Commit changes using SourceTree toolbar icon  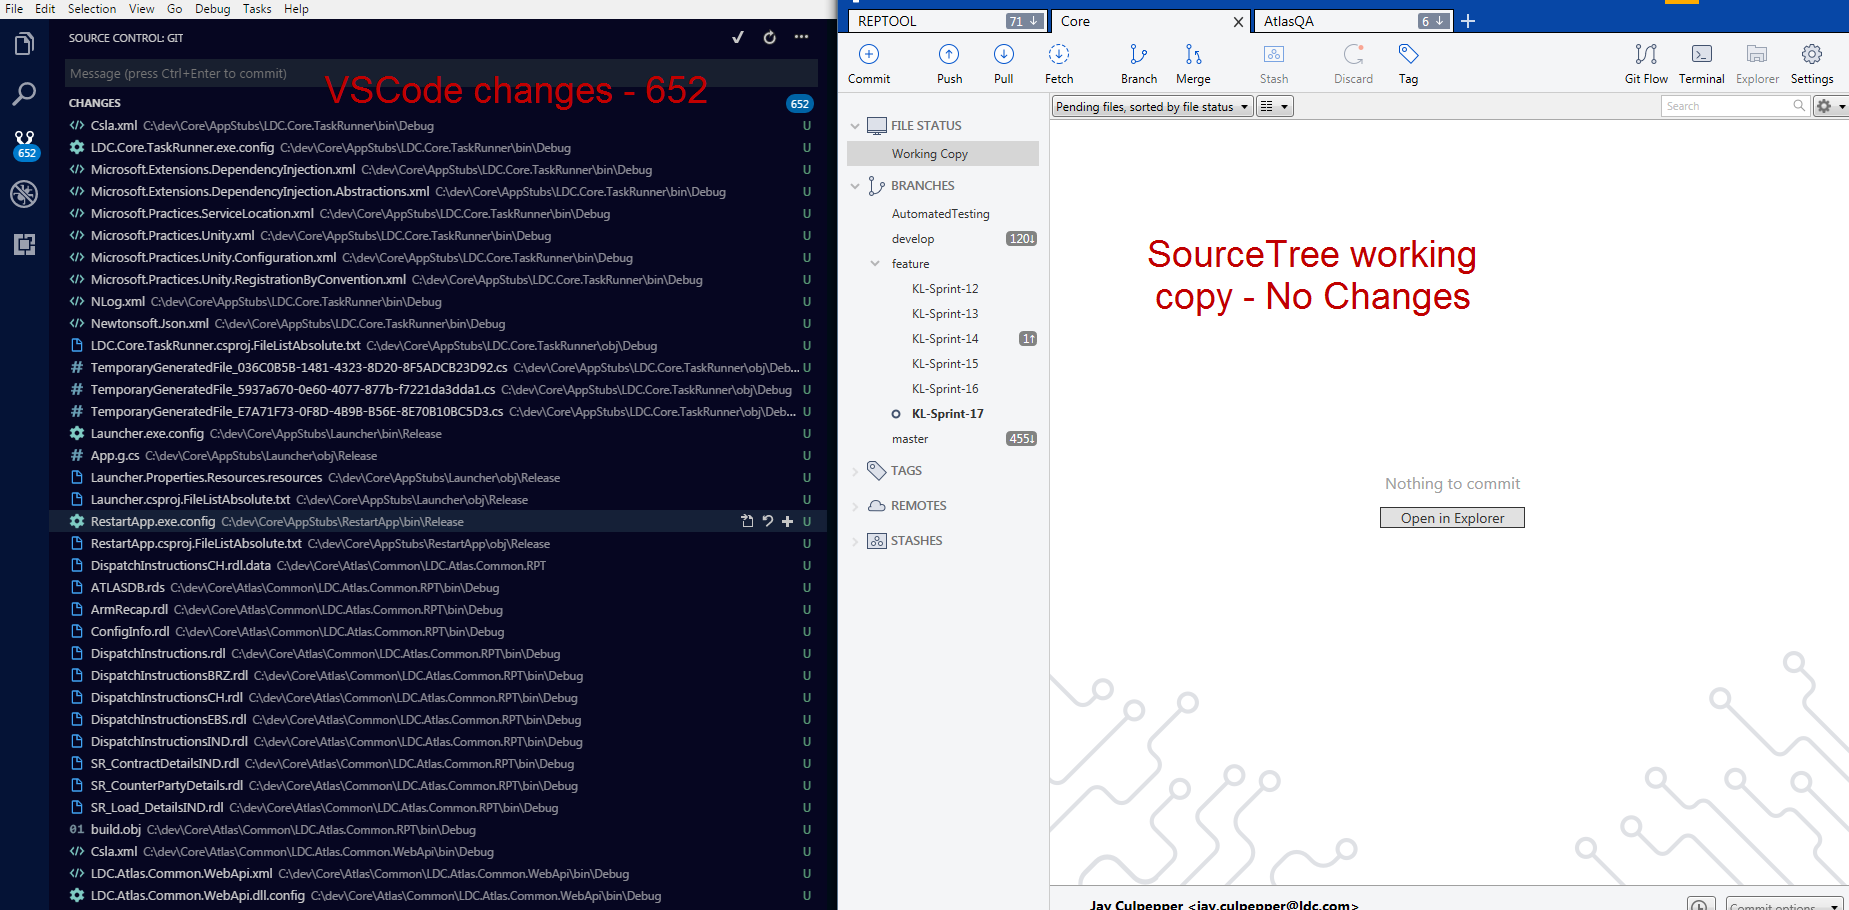868,62
